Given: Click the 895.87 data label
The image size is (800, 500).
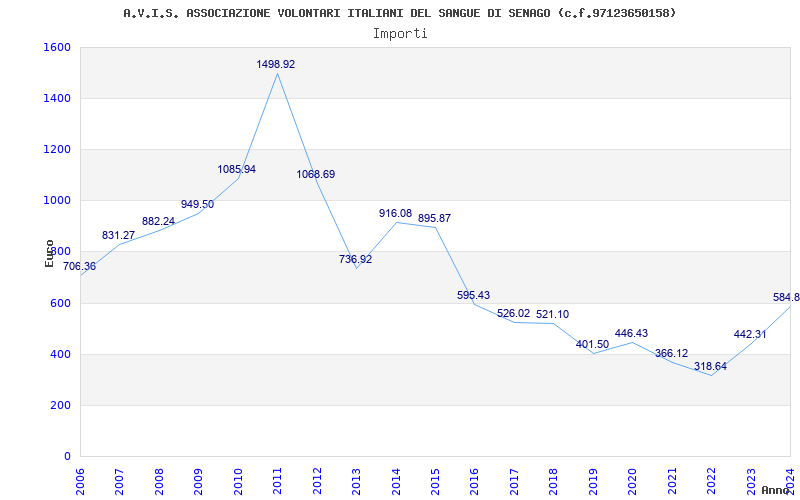Looking at the screenshot, I should coord(435,218).
